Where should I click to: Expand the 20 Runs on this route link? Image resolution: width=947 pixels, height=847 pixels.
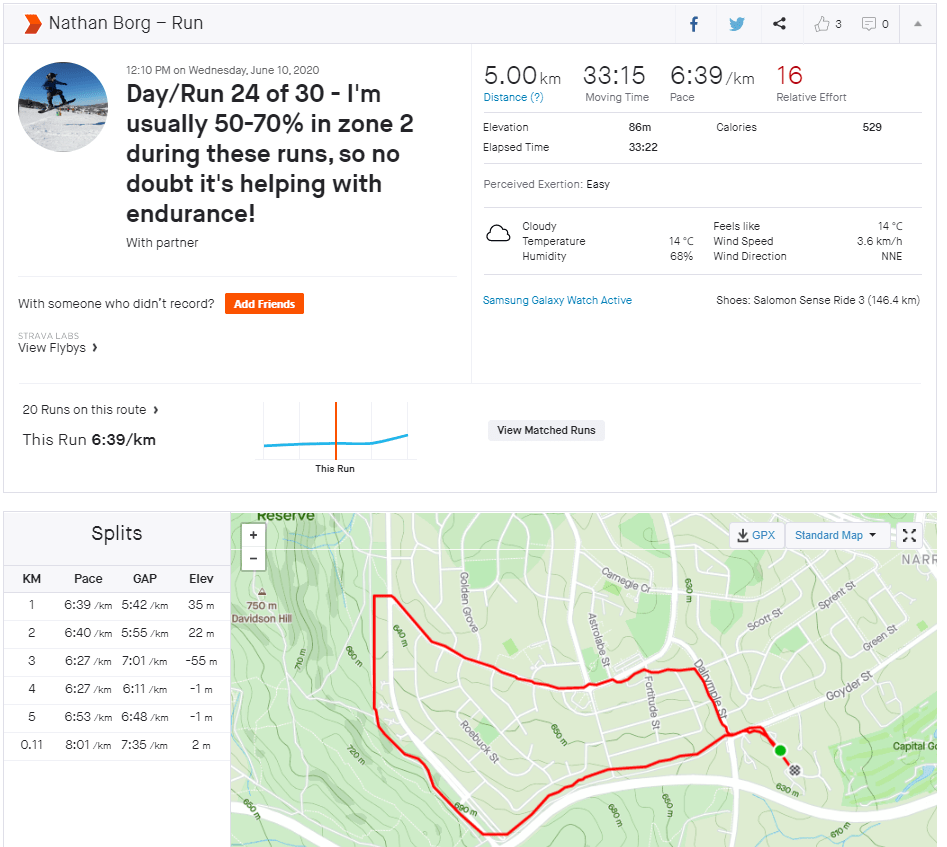click(x=90, y=410)
